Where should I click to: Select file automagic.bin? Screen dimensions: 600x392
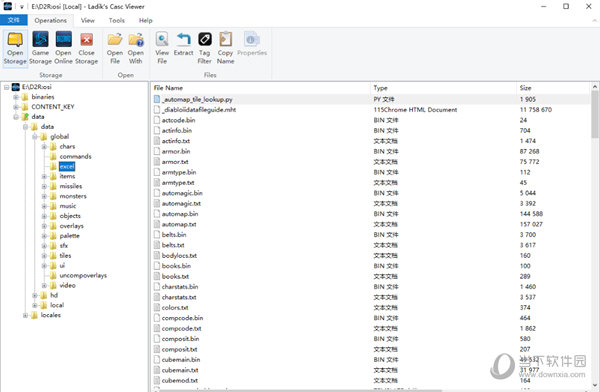click(x=182, y=193)
